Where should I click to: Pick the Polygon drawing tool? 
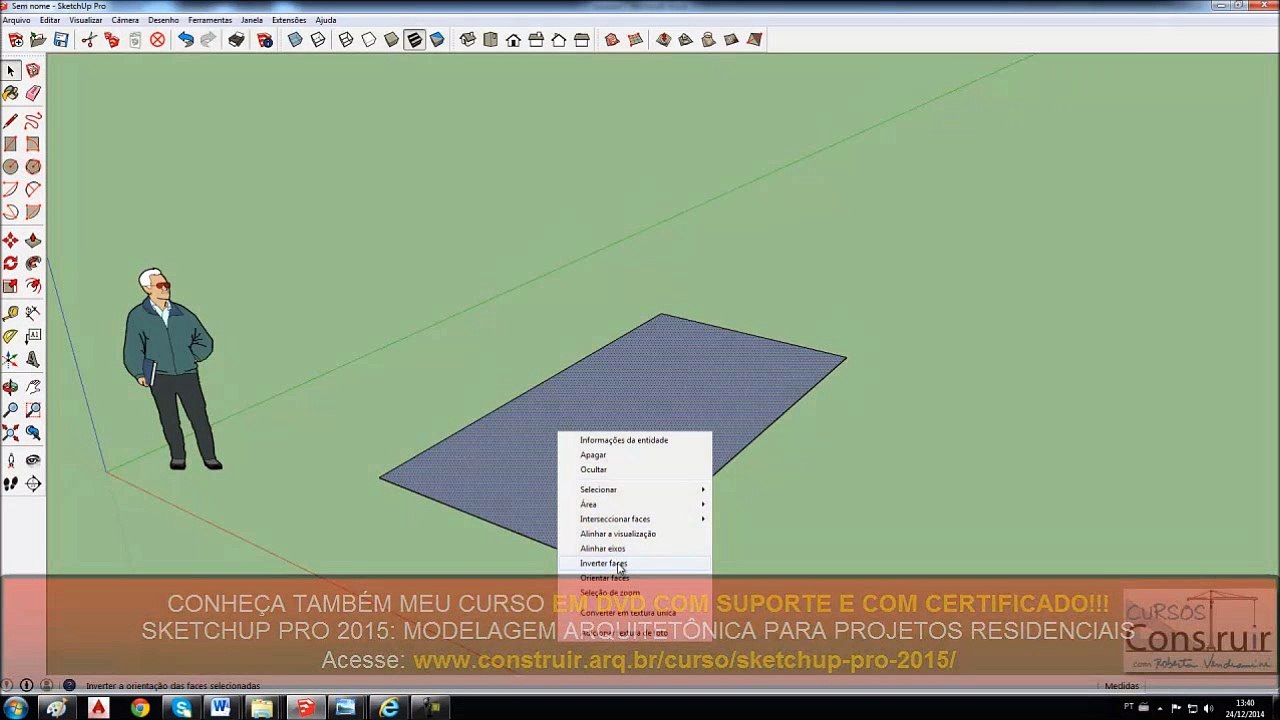33,167
